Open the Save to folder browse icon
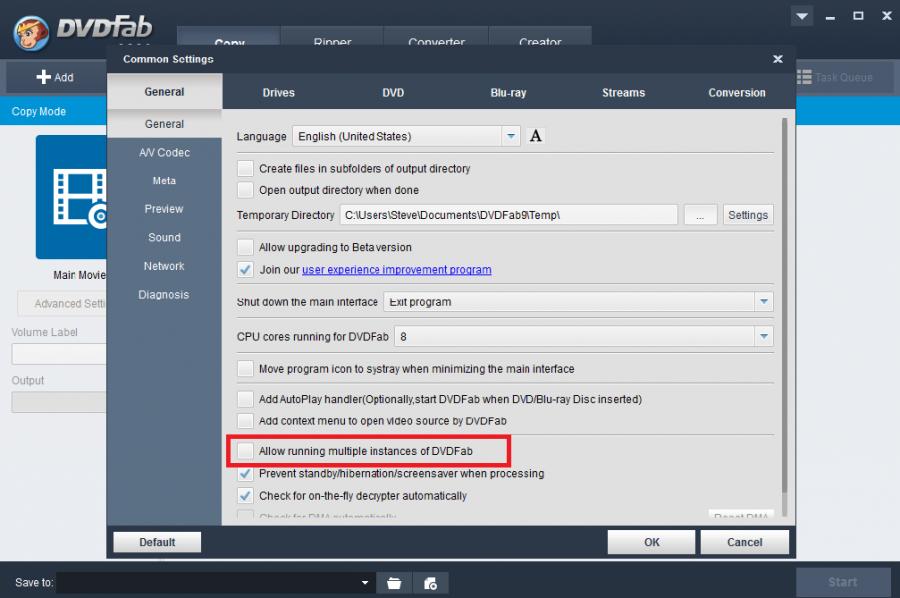900x598 pixels. pyautogui.click(x=394, y=583)
